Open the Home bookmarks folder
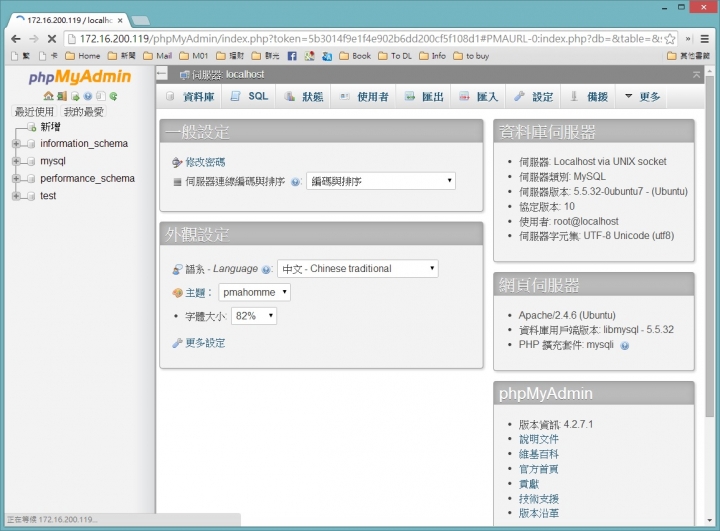Image resolution: width=720 pixels, height=531 pixels. click(83, 56)
